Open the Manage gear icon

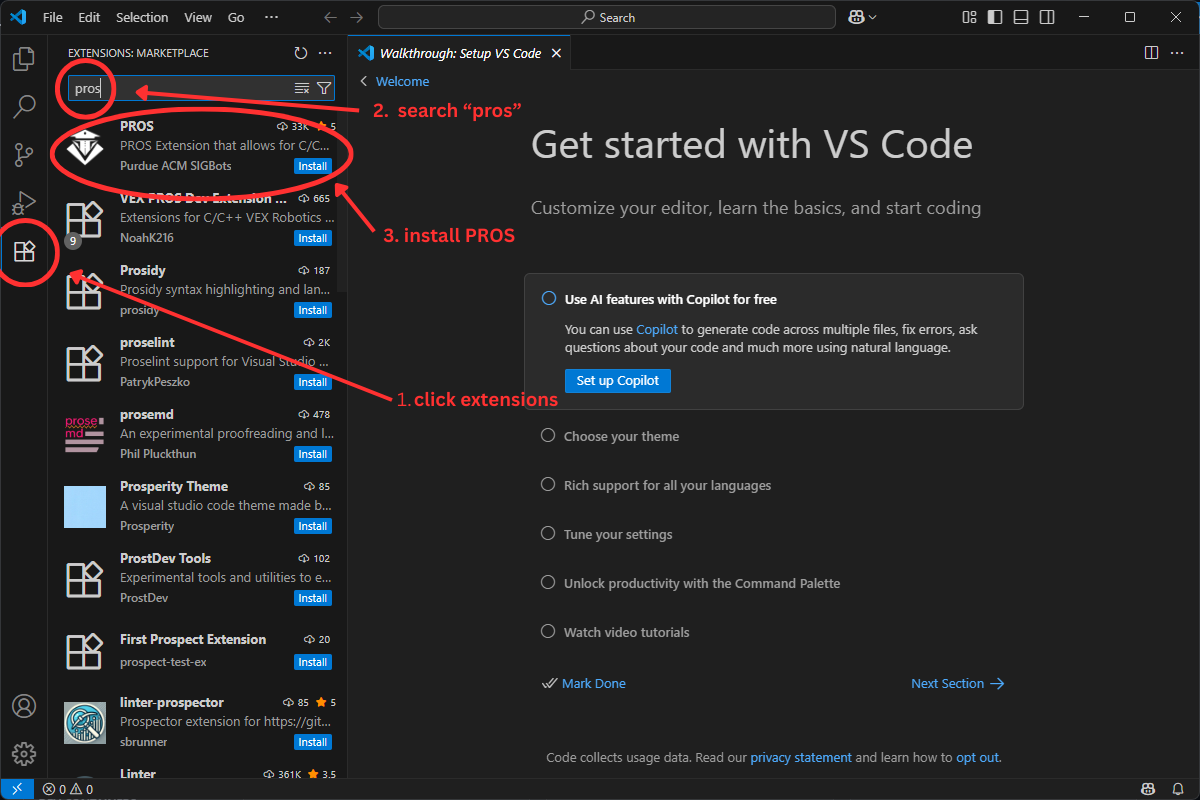[24, 753]
